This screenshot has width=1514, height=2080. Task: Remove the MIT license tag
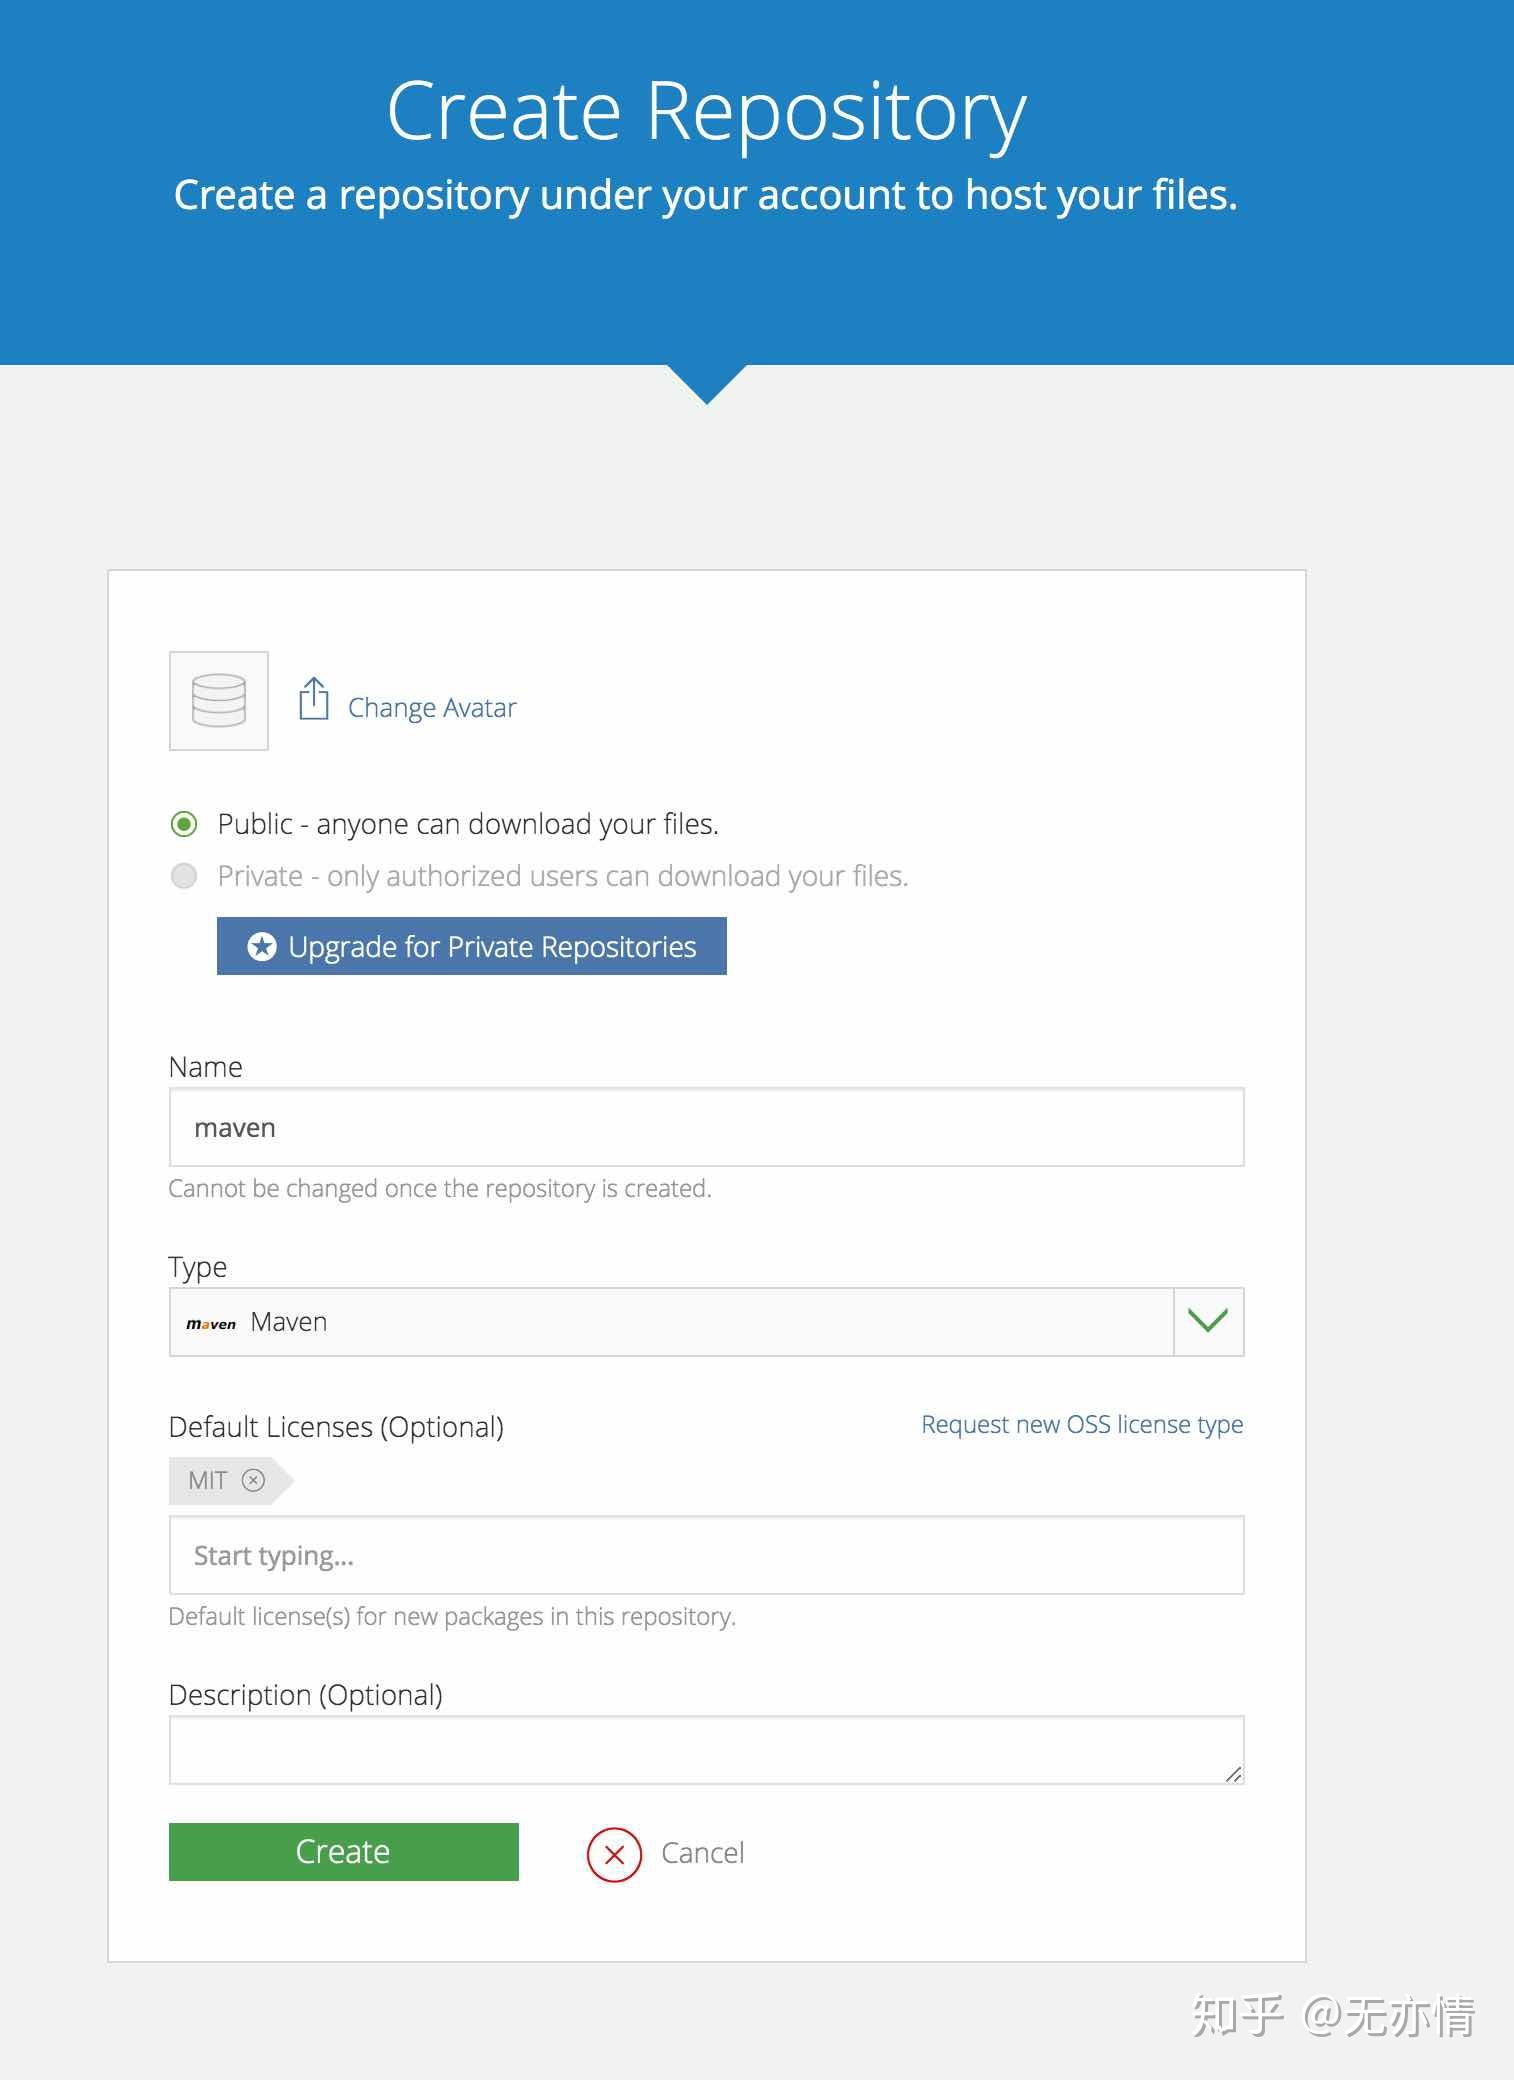point(254,1480)
